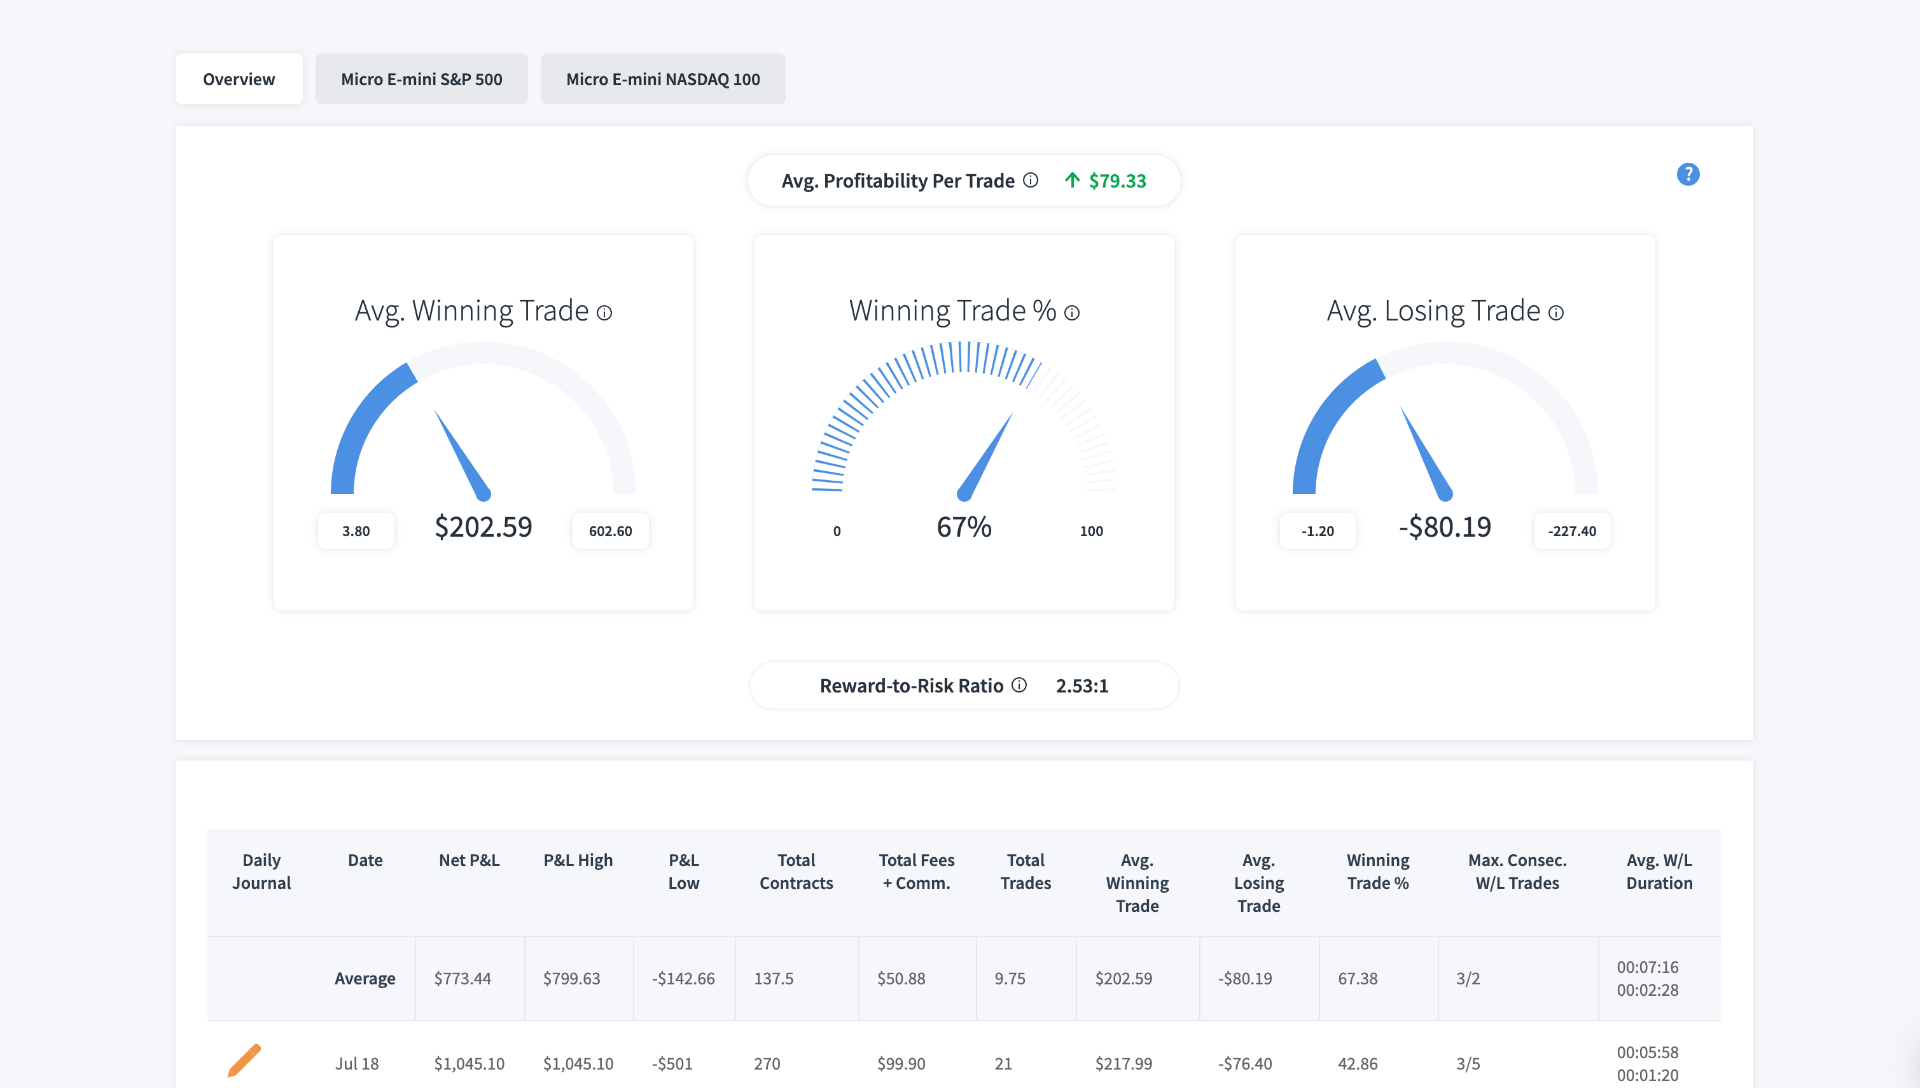Click the Daily Journal column header
Screen dimensions: 1920x1088
262,871
